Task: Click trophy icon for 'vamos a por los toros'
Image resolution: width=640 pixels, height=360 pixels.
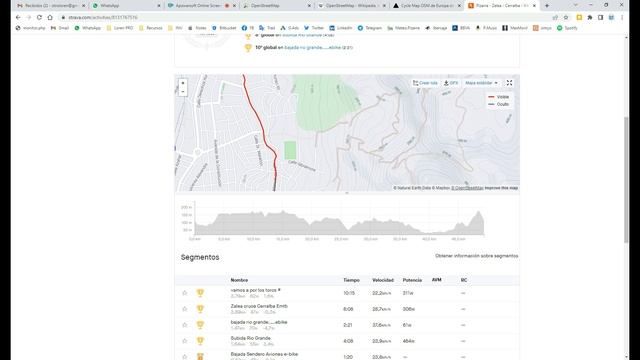Action: [x=200, y=293]
